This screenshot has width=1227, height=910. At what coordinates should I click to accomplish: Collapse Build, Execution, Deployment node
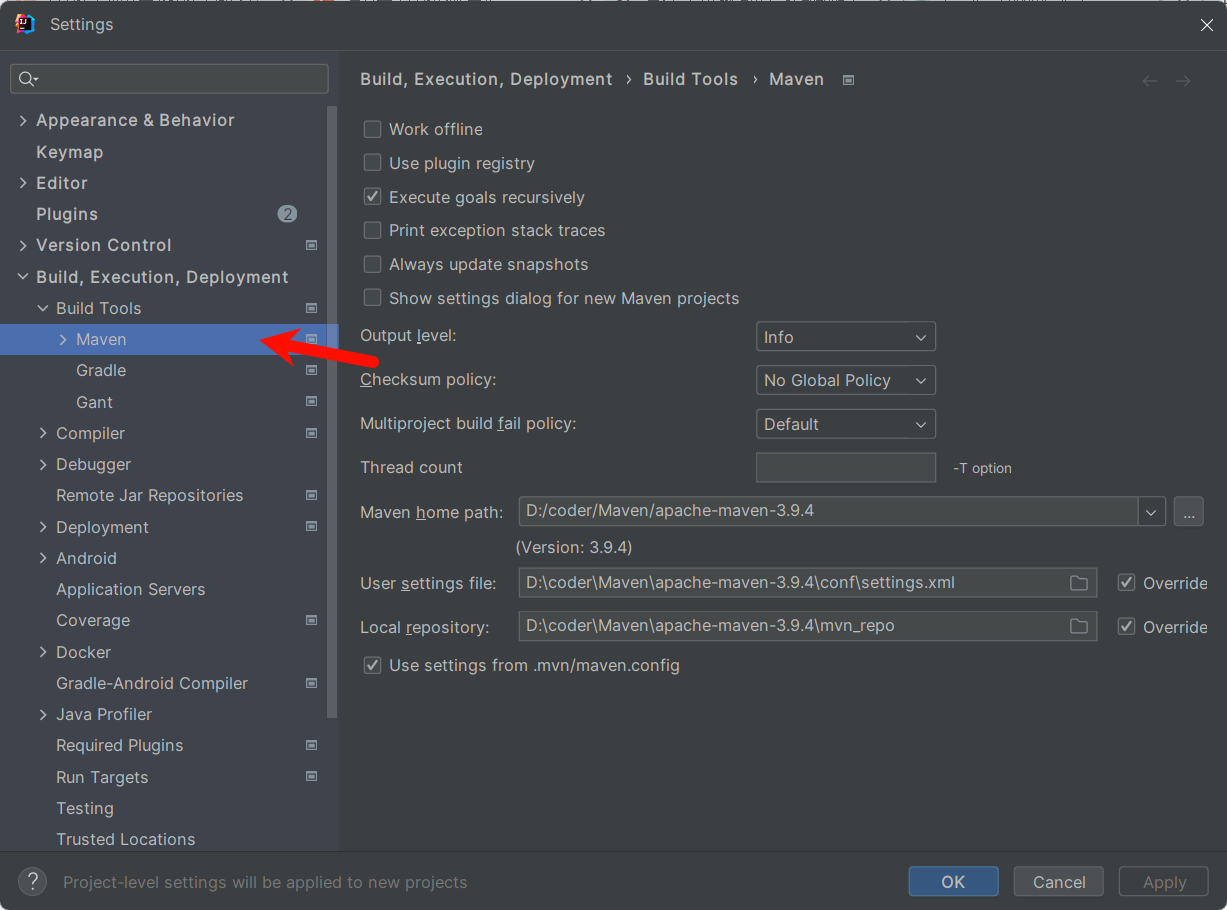[23, 277]
